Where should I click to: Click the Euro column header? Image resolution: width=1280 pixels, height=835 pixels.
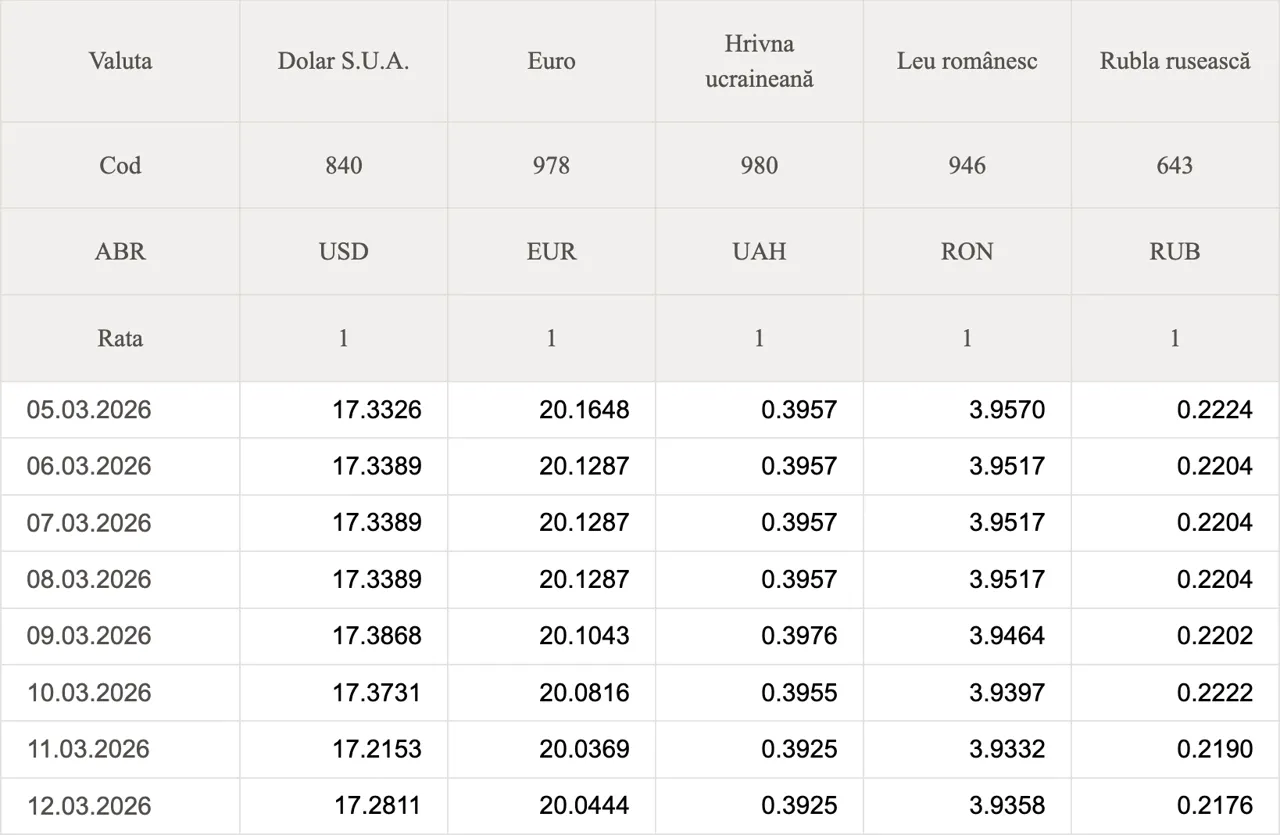(x=551, y=61)
